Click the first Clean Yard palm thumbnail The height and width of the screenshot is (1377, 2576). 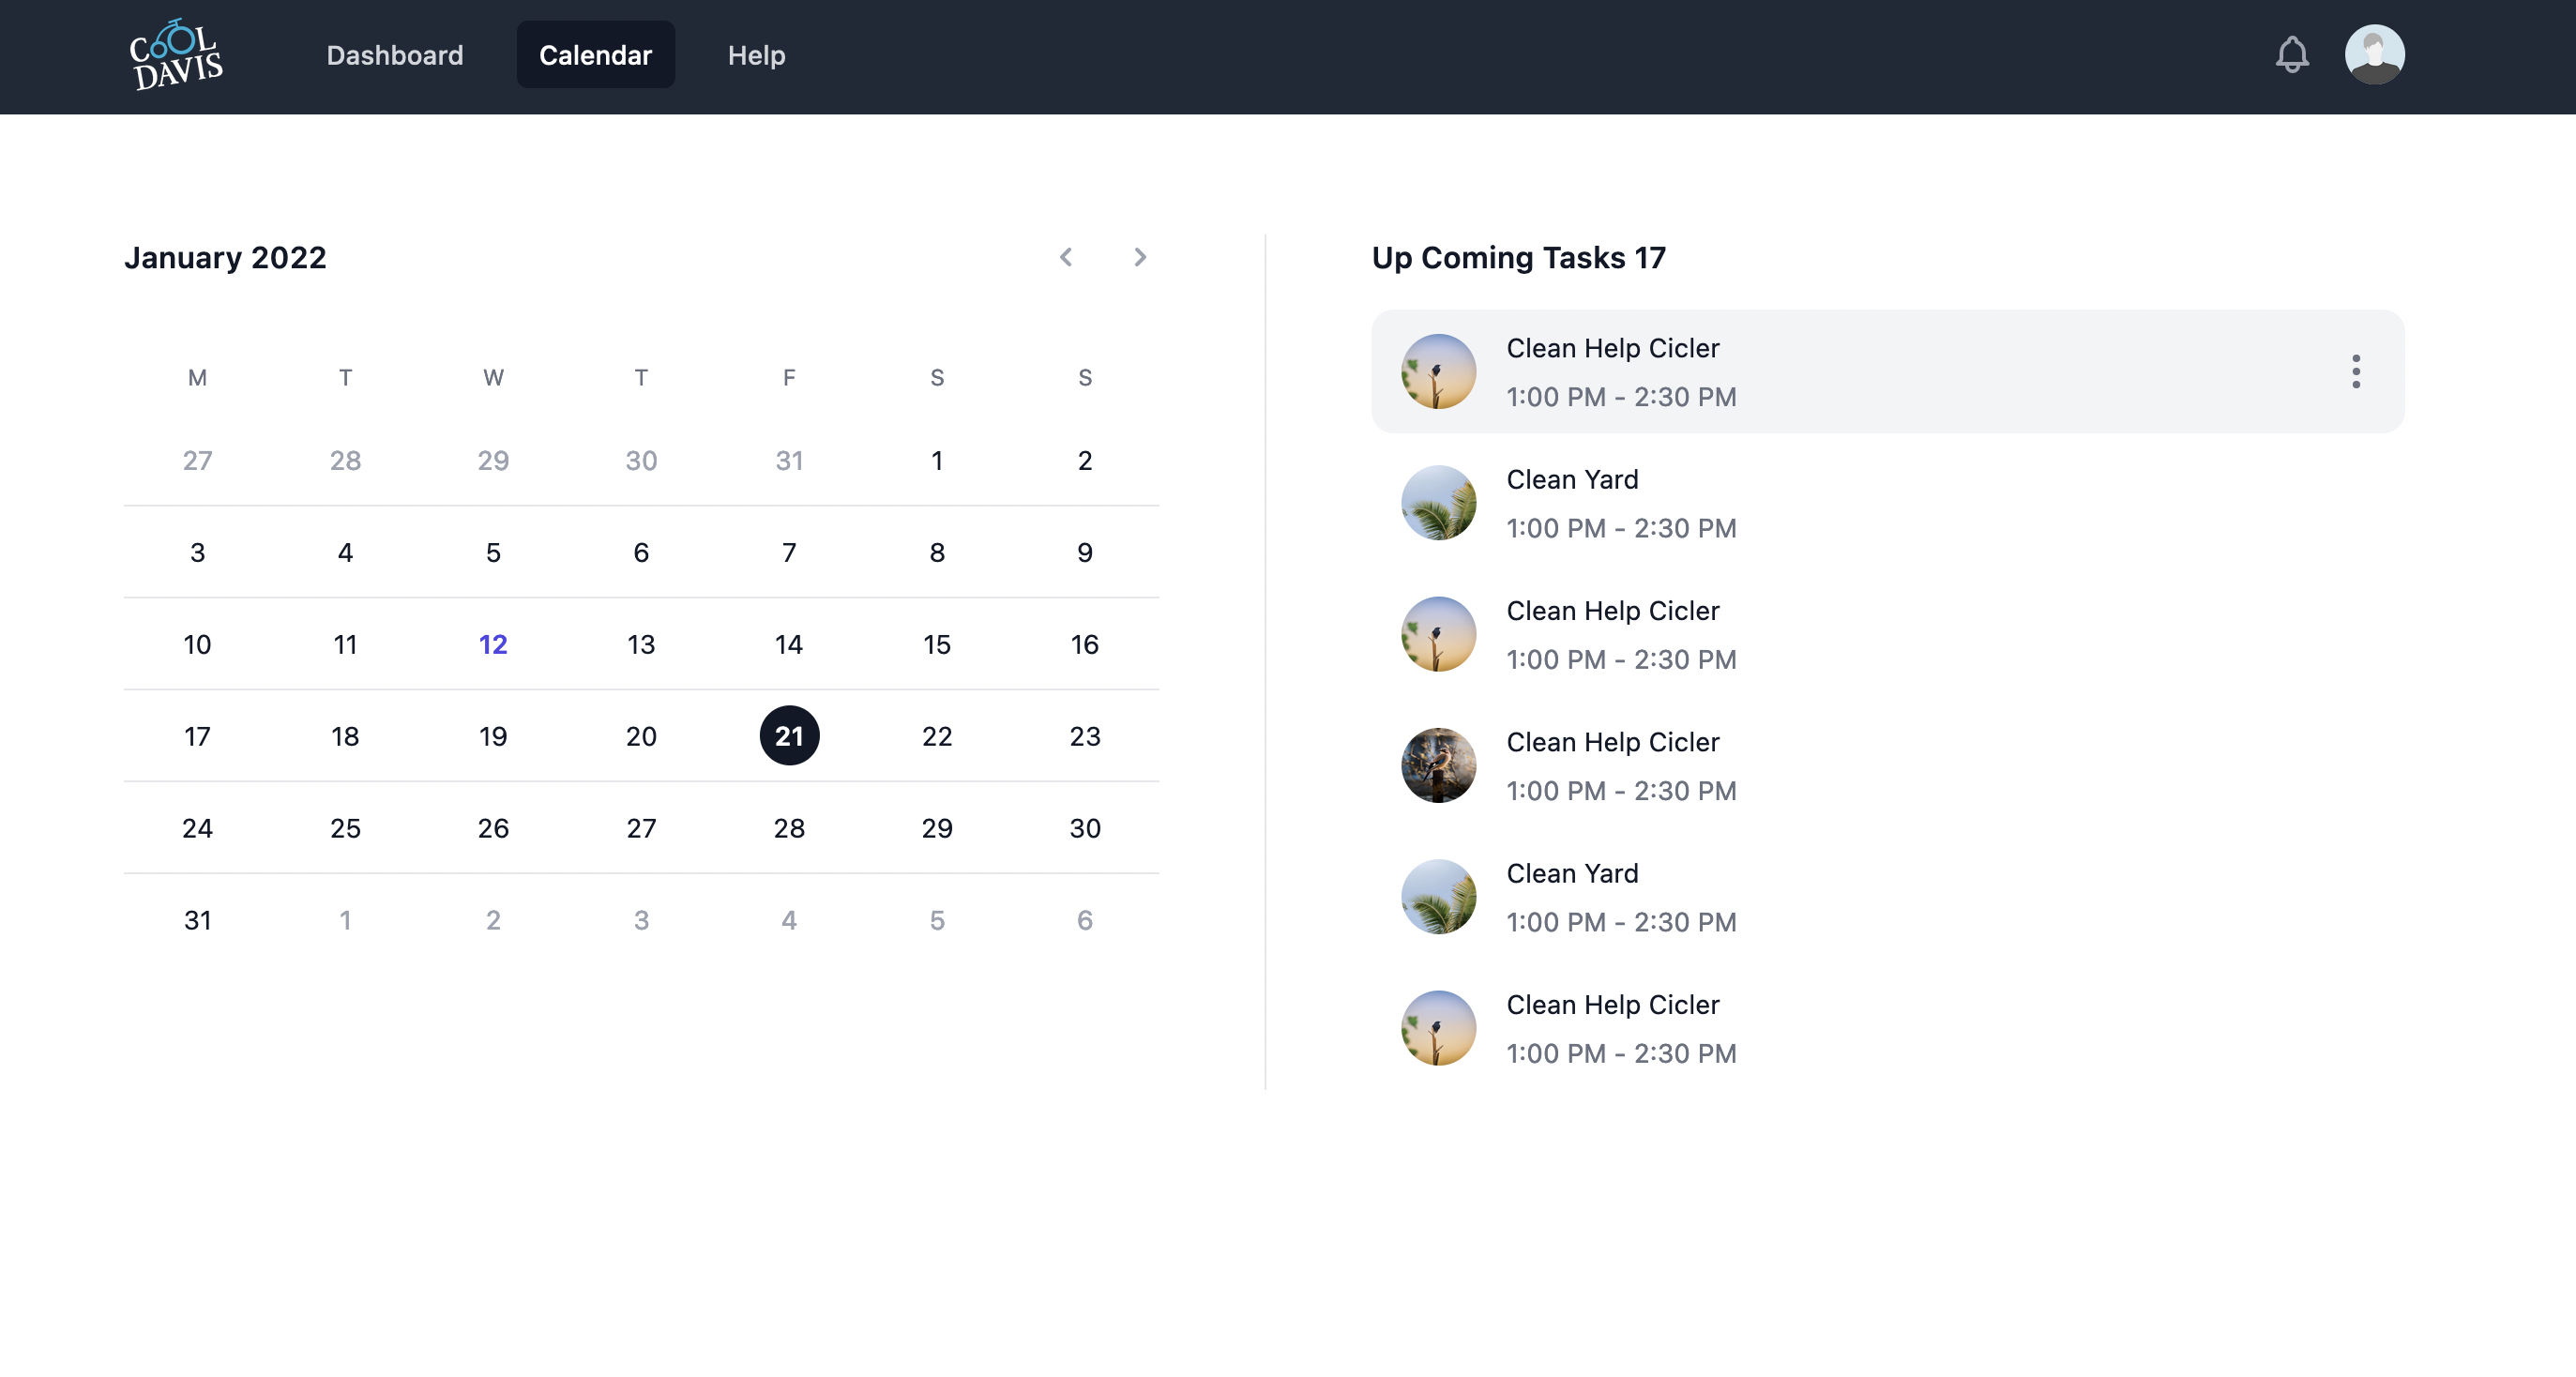(x=1438, y=503)
